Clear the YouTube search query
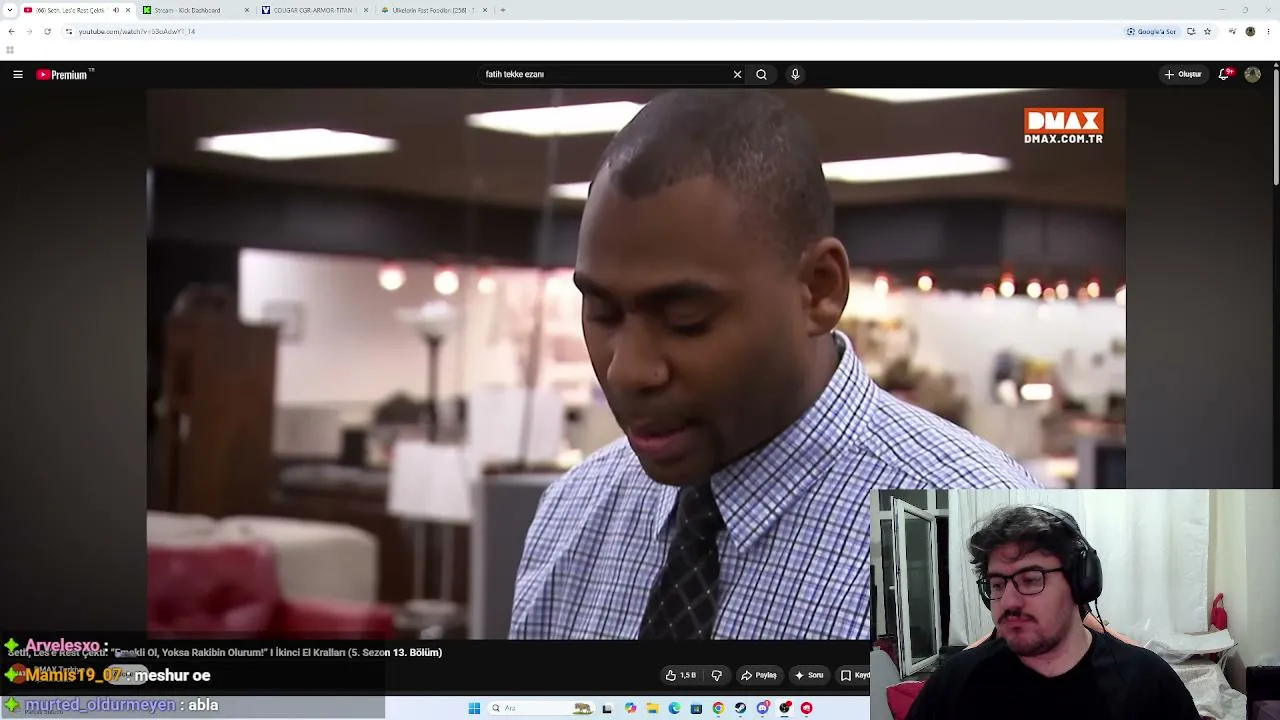The width and height of the screenshot is (1280, 720). [737, 74]
